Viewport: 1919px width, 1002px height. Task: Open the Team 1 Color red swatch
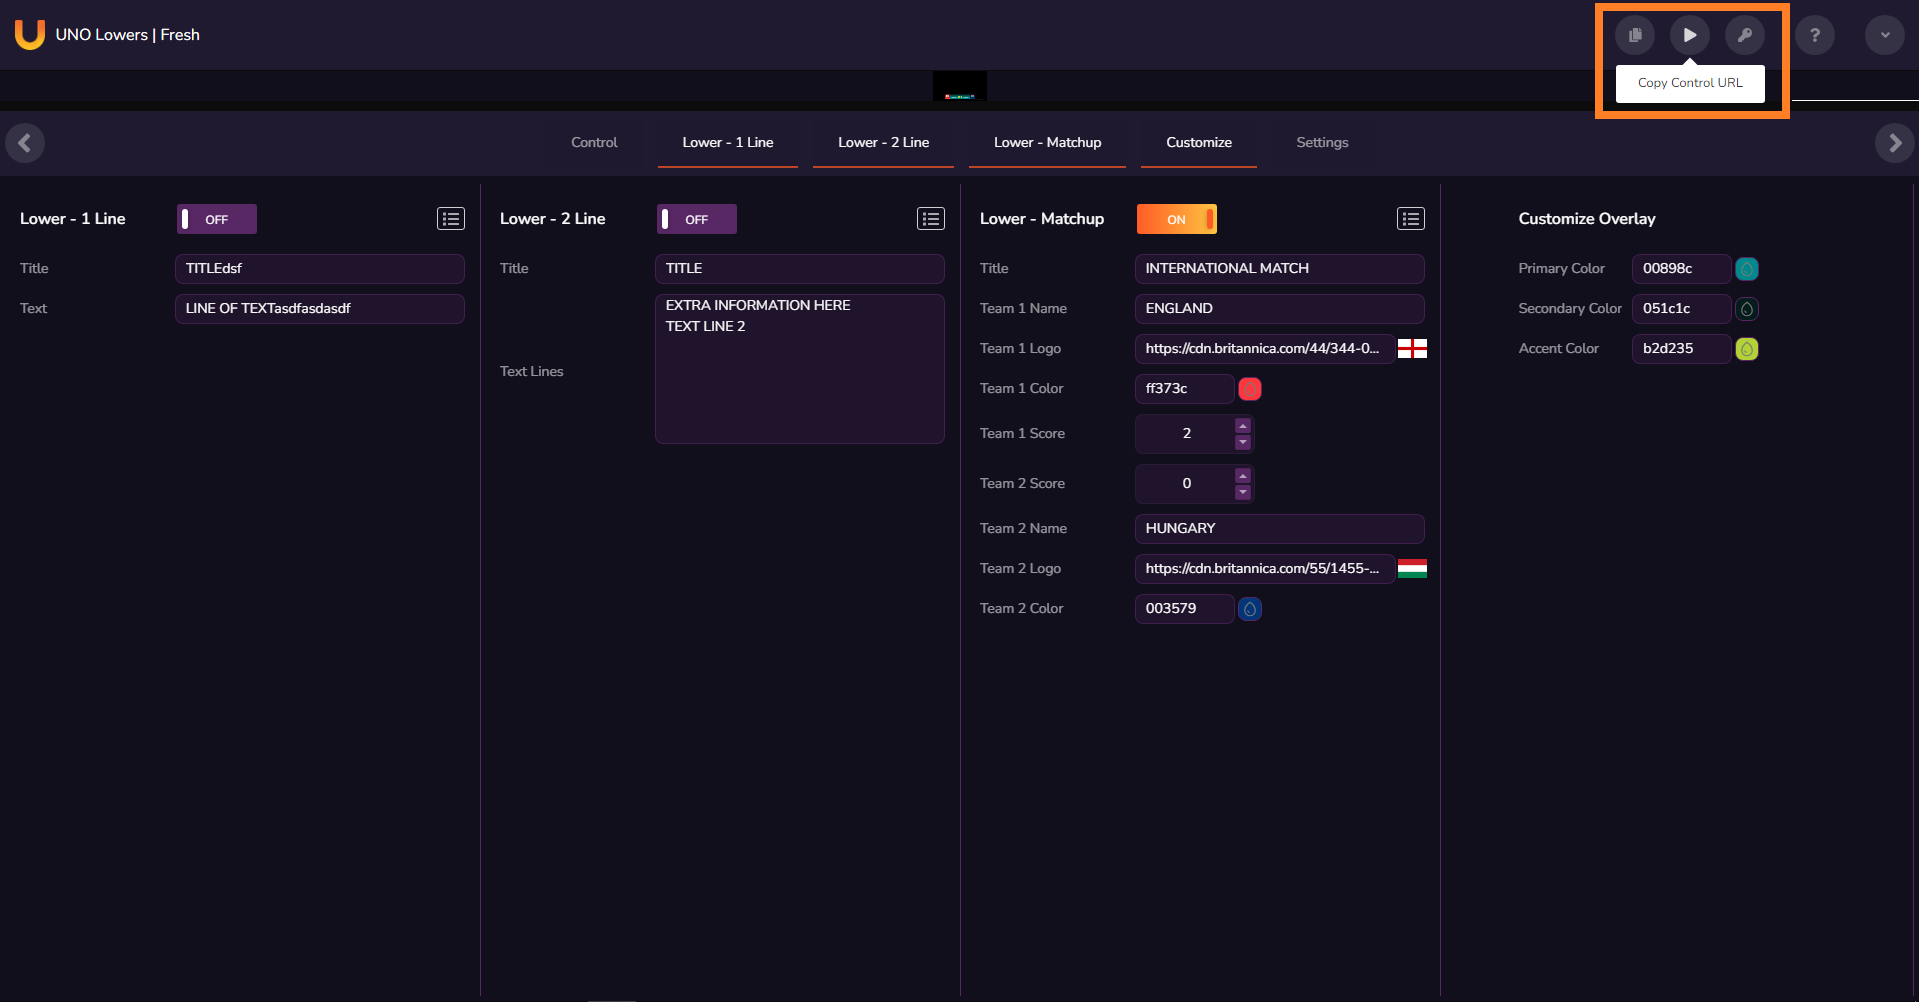pos(1250,389)
